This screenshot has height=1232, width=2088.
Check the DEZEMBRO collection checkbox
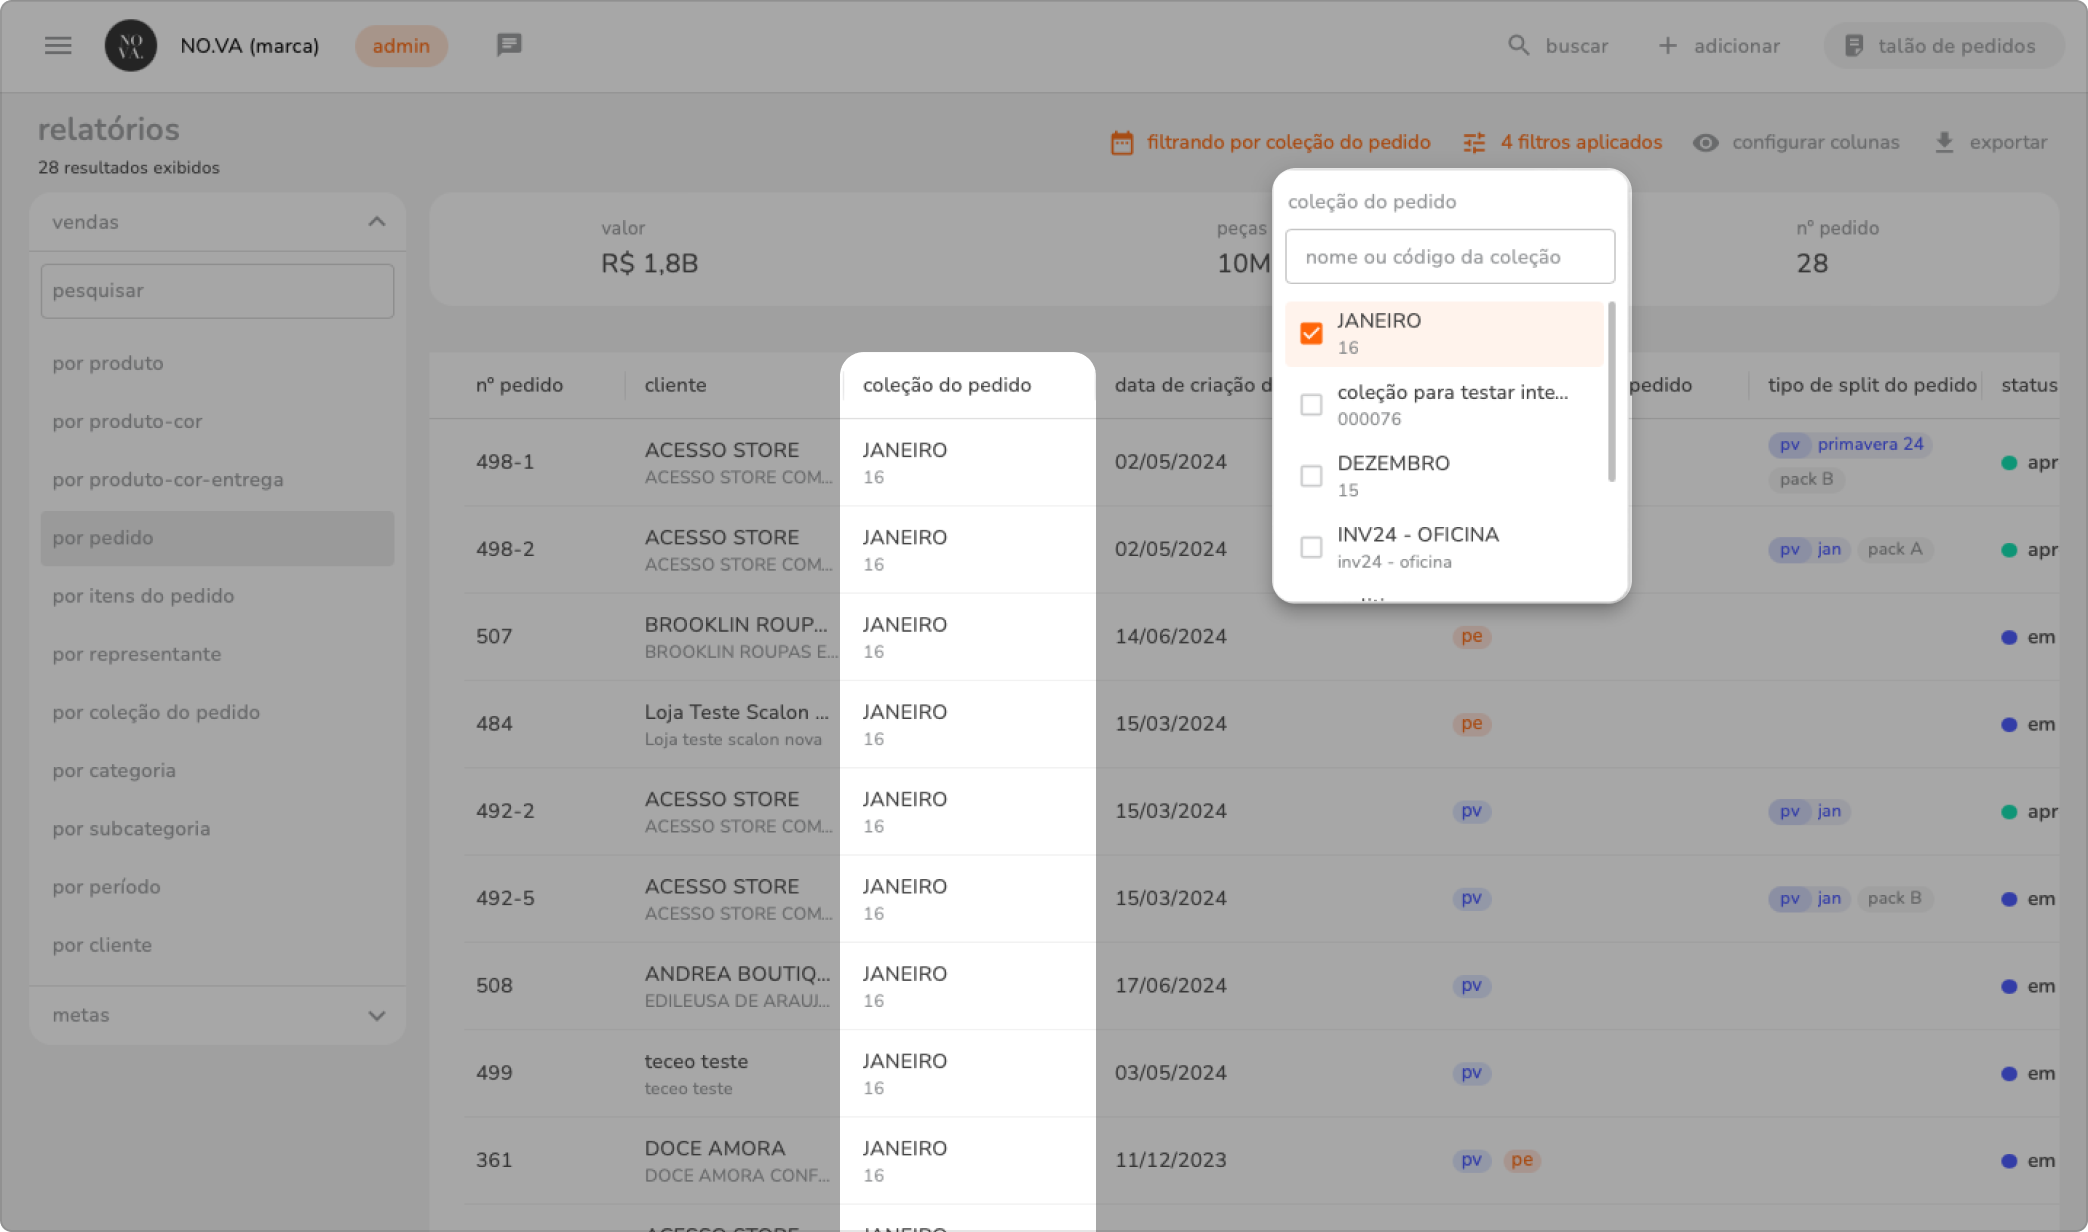point(1311,476)
